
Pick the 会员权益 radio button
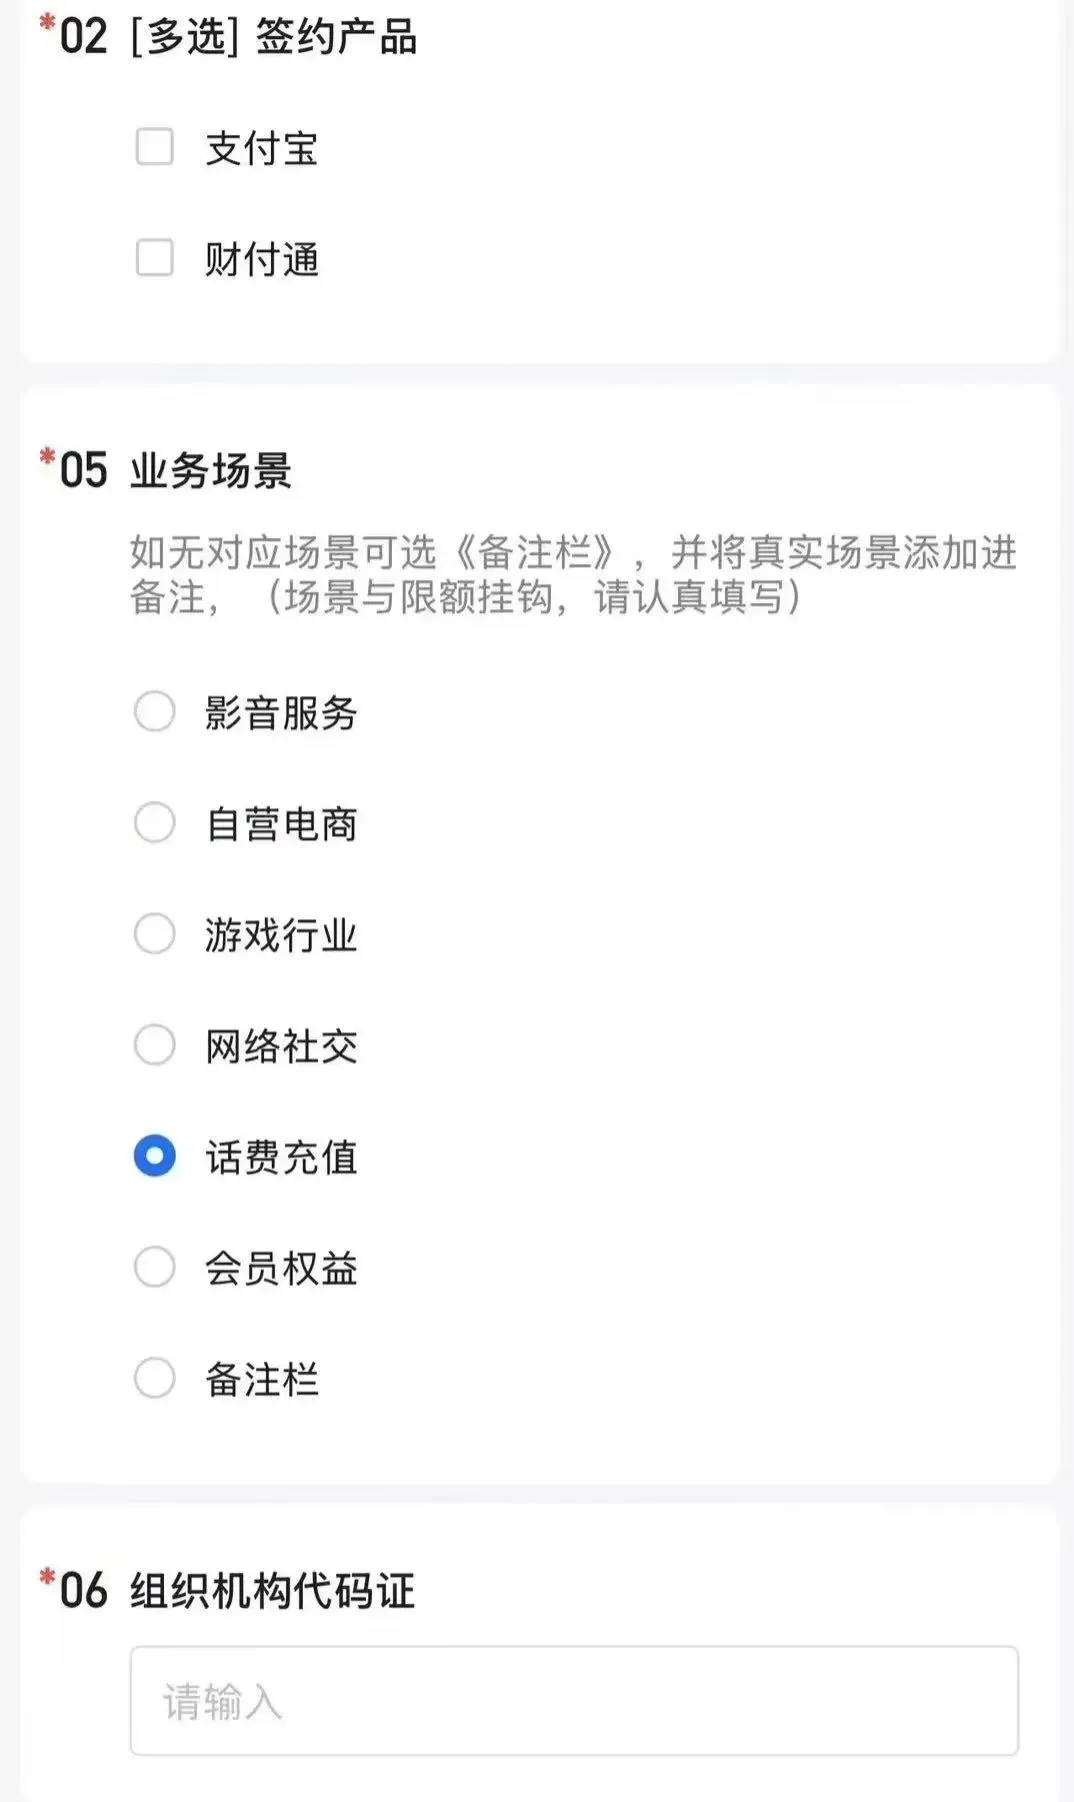tap(155, 1267)
